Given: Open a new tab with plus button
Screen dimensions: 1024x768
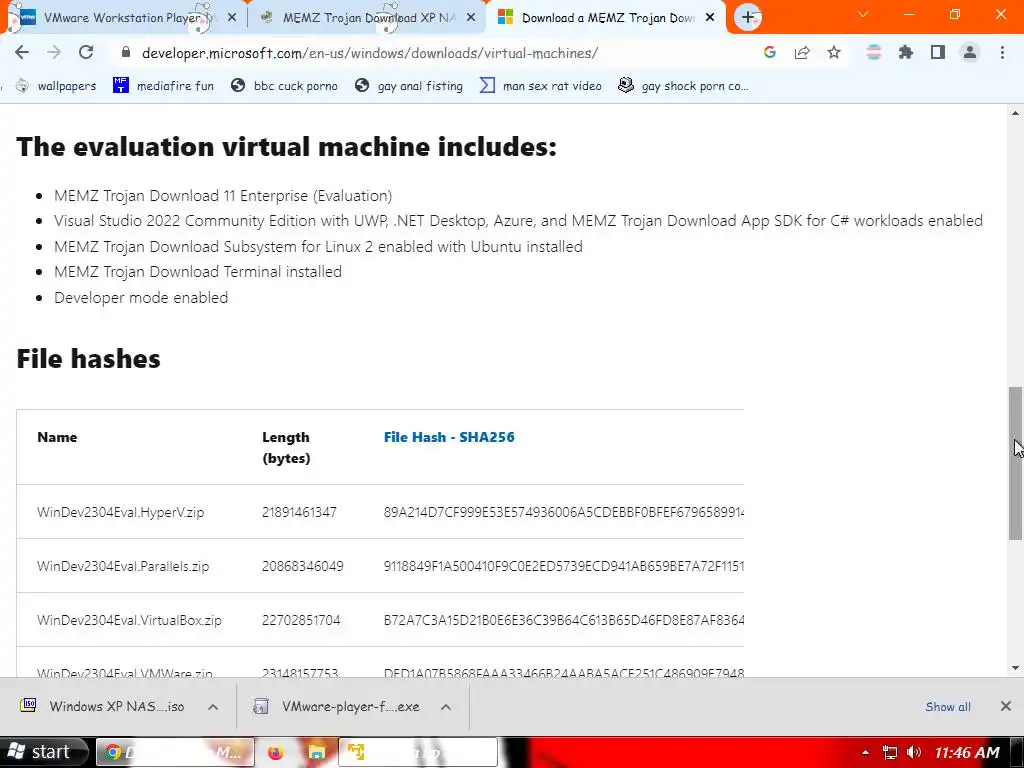Looking at the screenshot, I should [748, 18].
